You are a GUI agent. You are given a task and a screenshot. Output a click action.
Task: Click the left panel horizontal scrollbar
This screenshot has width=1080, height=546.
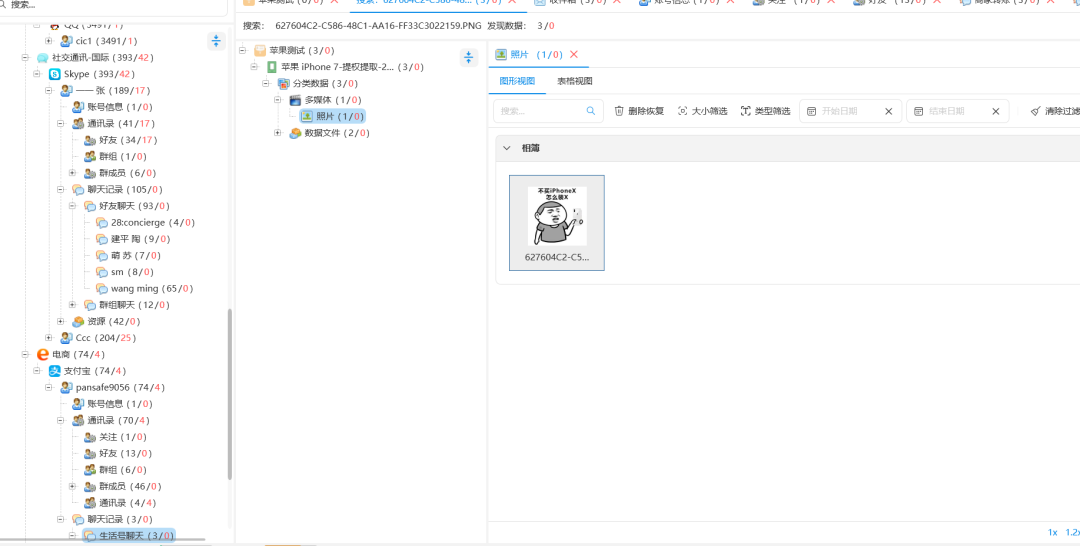click(x=103, y=540)
